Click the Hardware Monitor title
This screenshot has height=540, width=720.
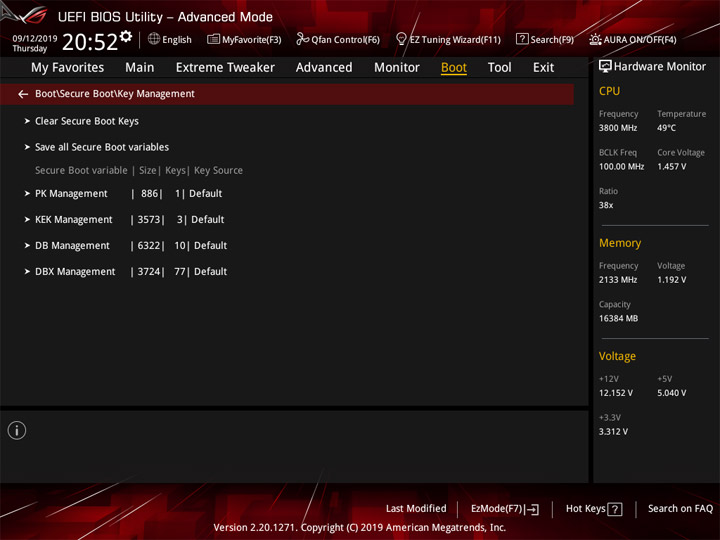(x=660, y=67)
